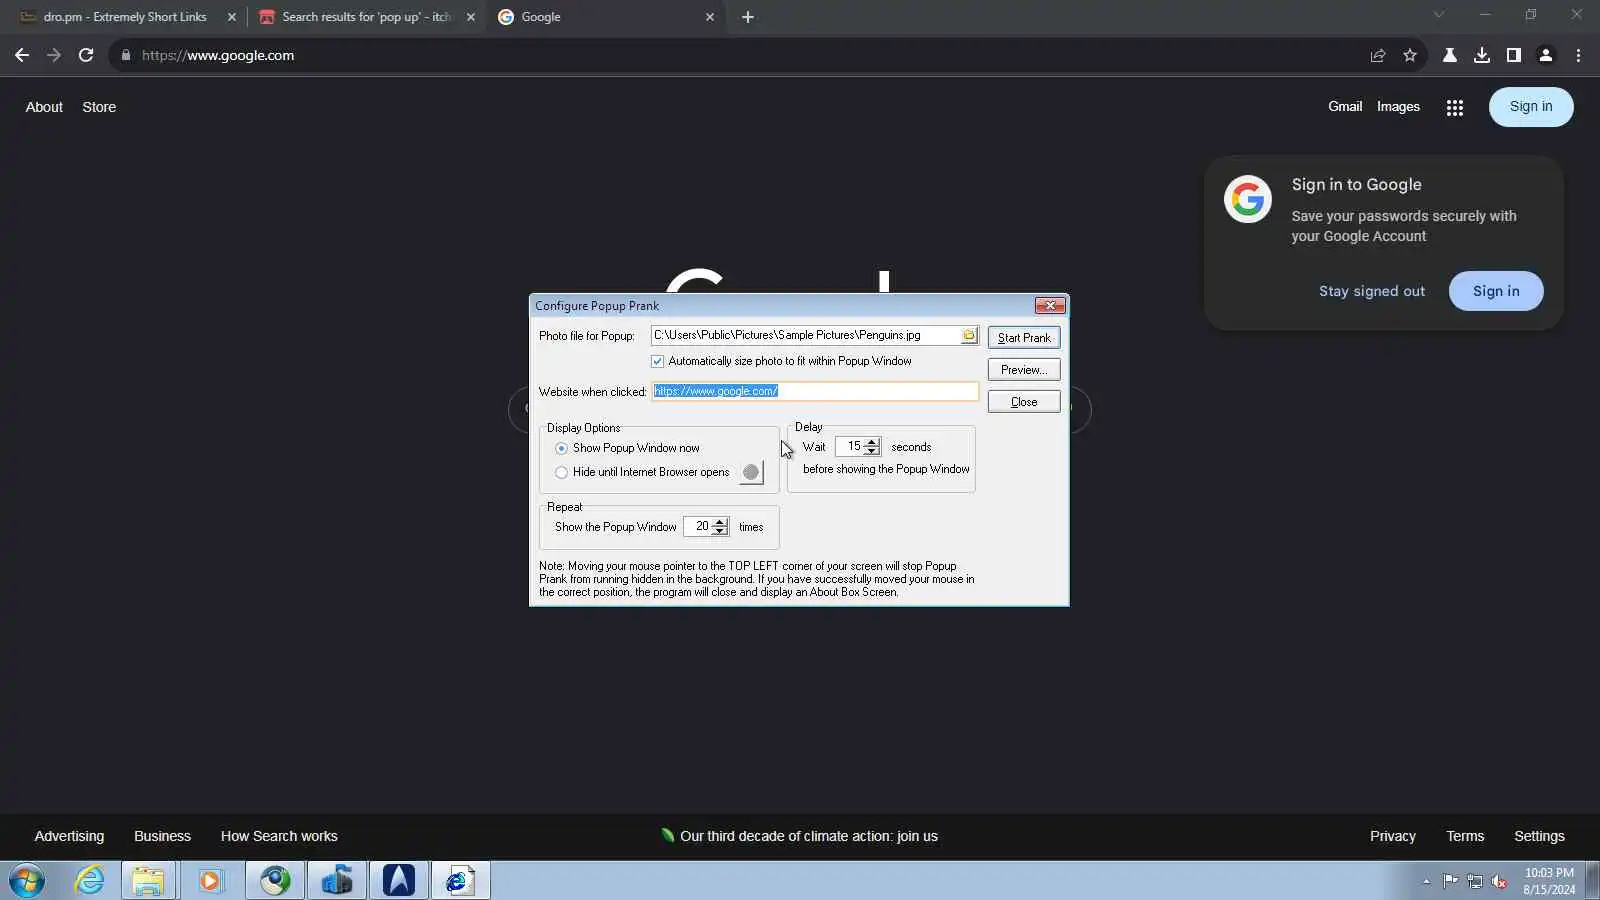This screenshot has height=900, width=1600.
Task: Click the Start Prank button
Action: point(1024,338)
